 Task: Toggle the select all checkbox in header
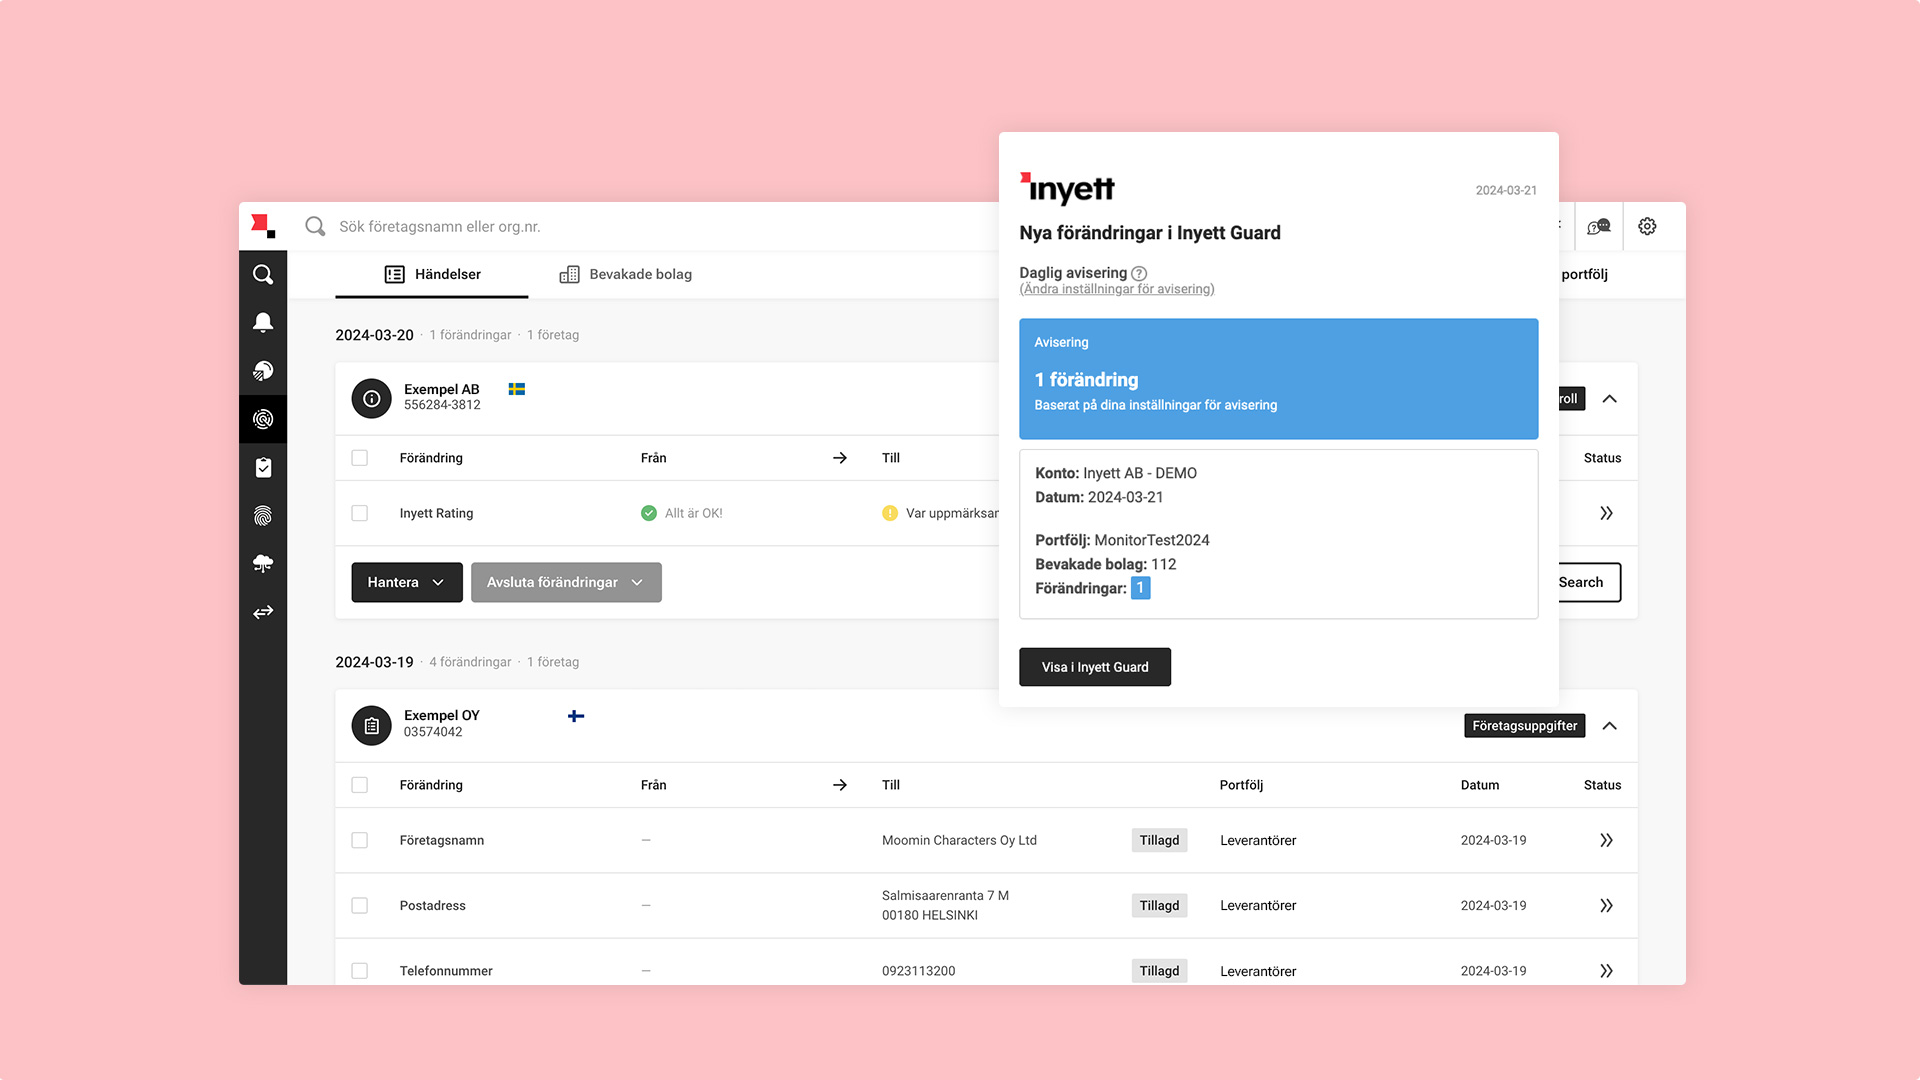(x=359, y=458)
